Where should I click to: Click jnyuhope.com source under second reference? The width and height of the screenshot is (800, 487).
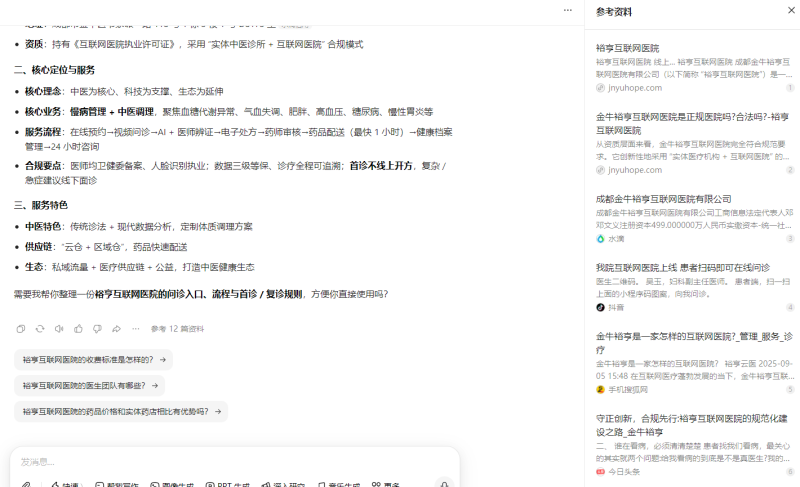pos(635,170)
